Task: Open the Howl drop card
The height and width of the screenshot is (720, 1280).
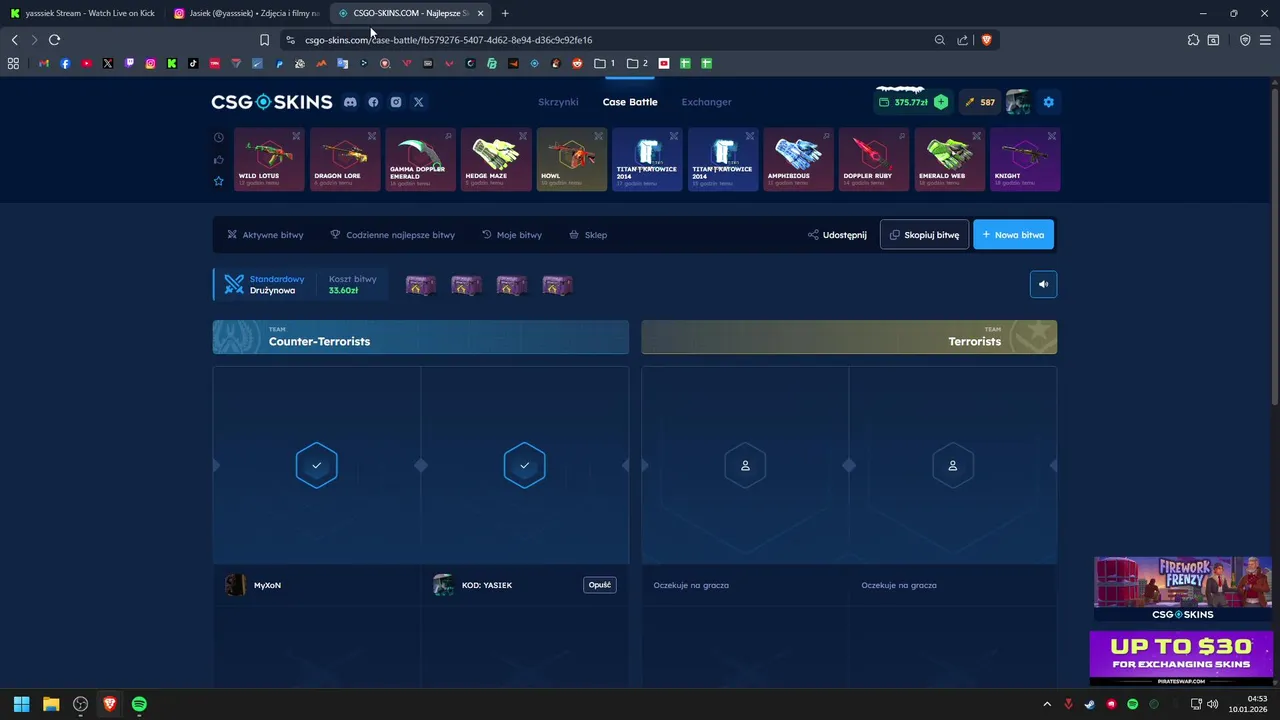Action: (x=572, y=159)
